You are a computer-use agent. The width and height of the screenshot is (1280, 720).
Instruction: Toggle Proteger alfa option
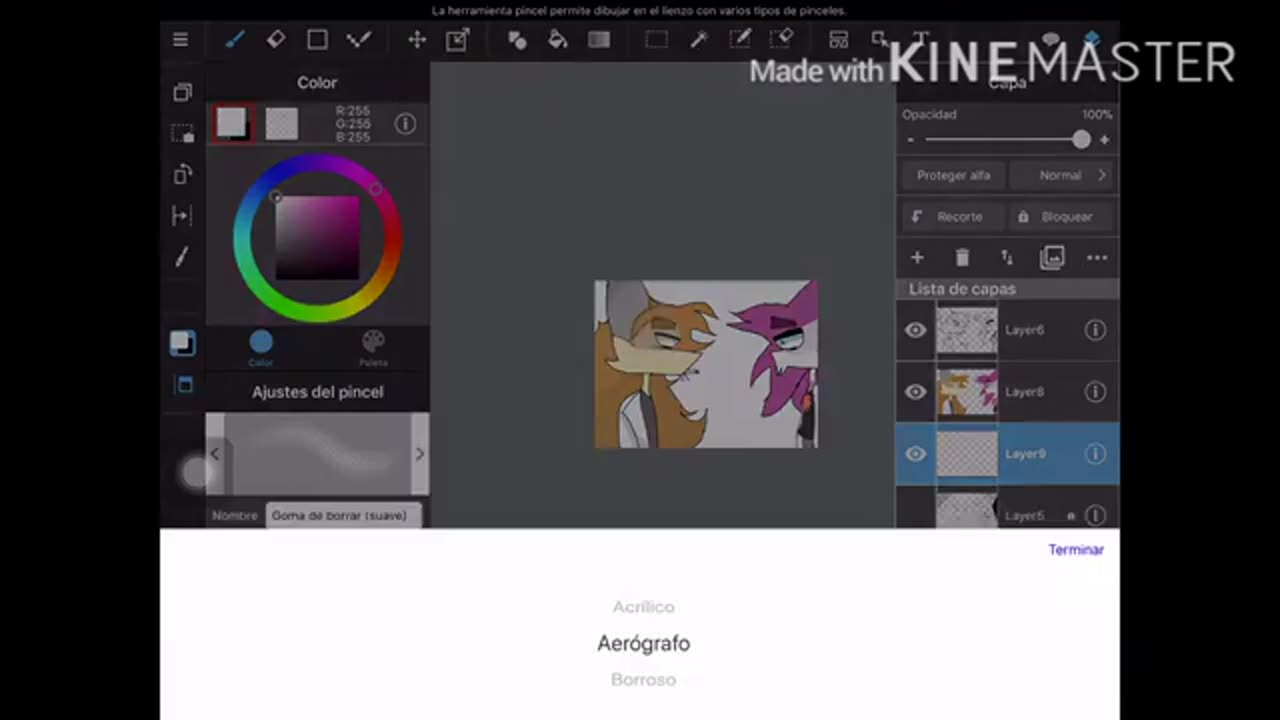953,175
